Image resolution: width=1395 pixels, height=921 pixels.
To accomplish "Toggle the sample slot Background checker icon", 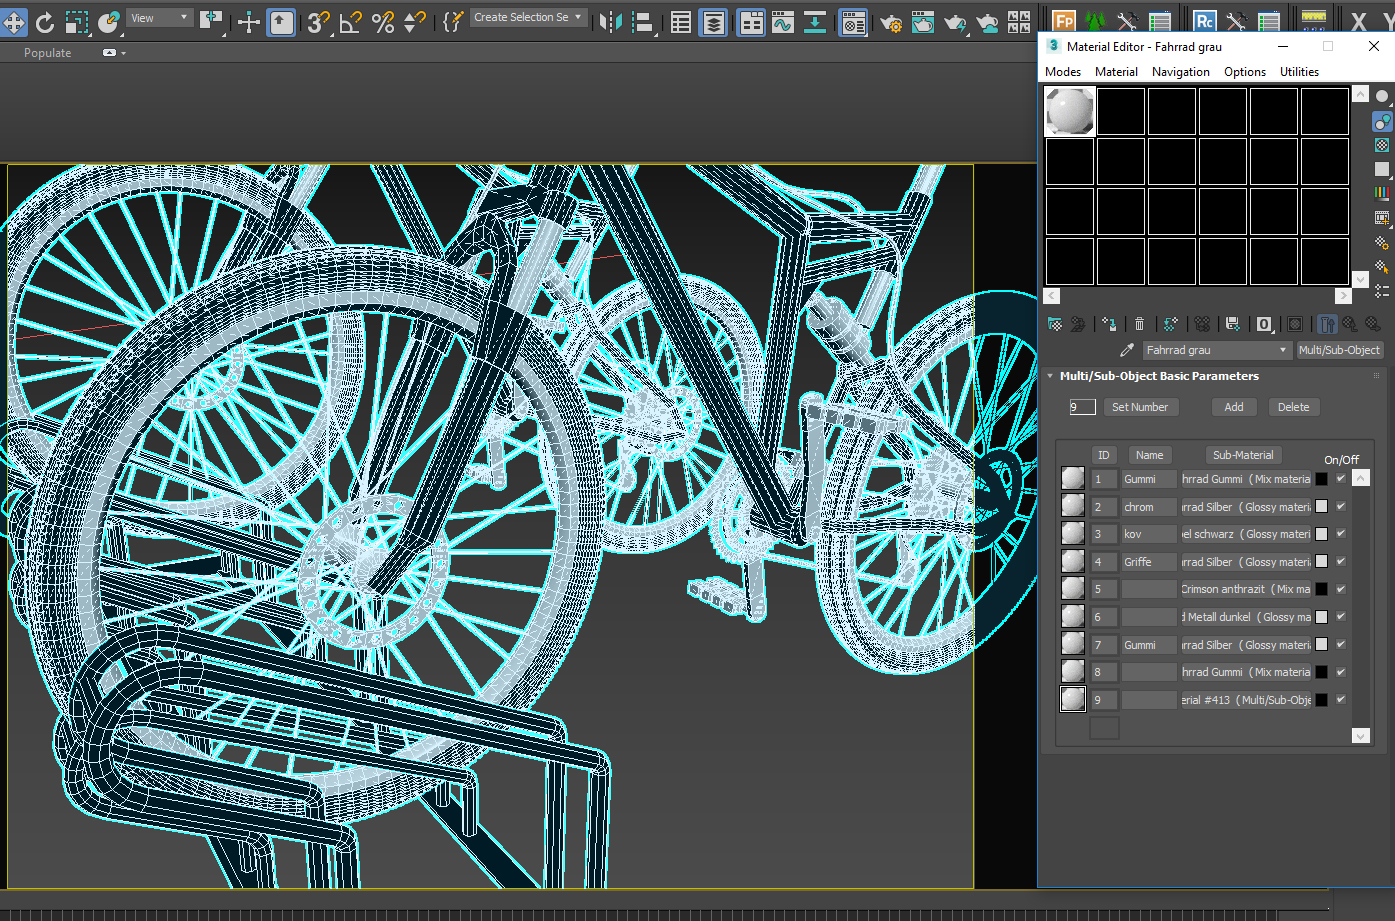I will 1382,145.
